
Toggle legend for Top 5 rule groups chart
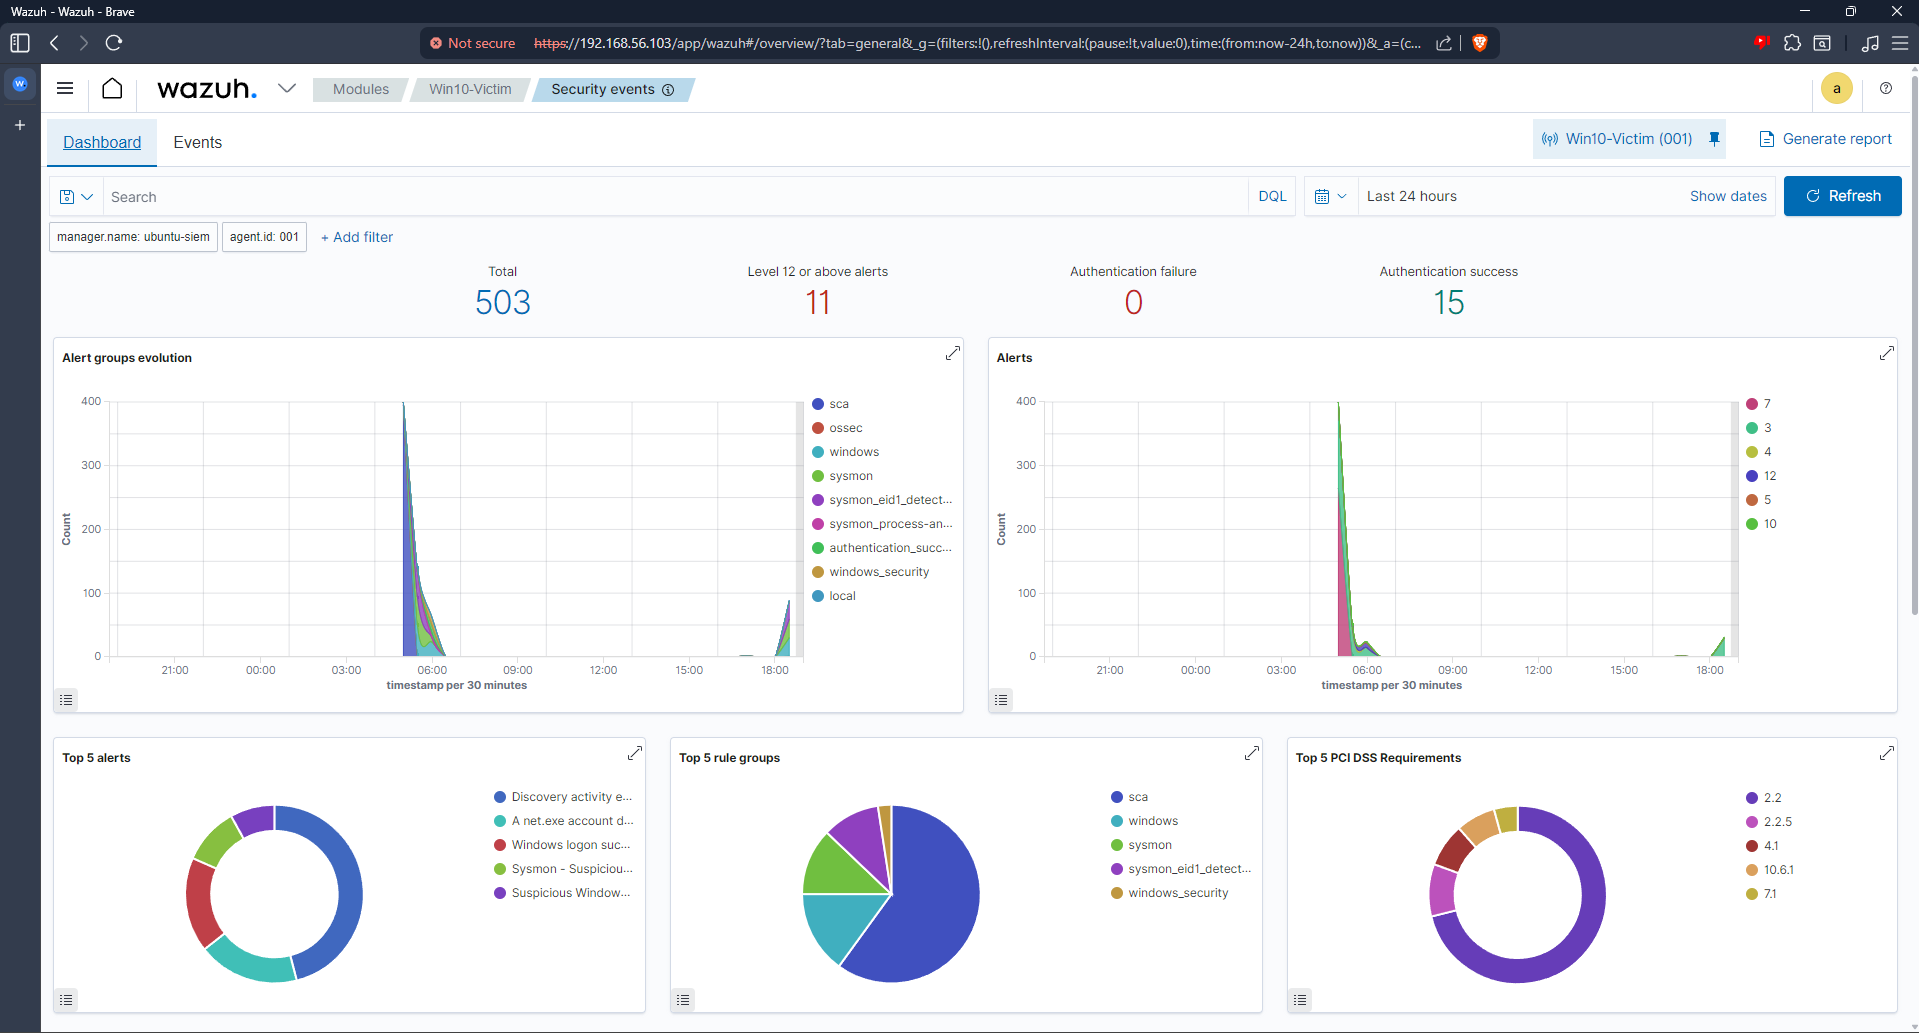pyautogui.click(x=683, y=1000)
